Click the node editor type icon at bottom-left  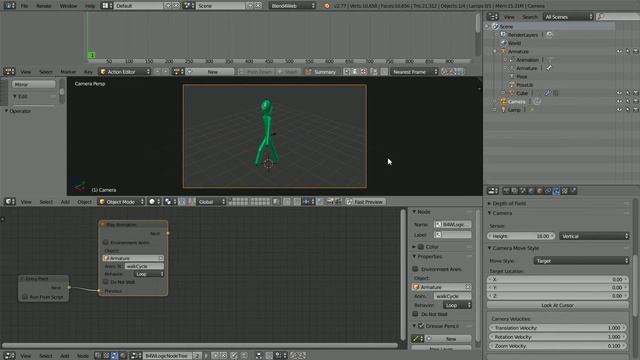click(x=9, y=356)
